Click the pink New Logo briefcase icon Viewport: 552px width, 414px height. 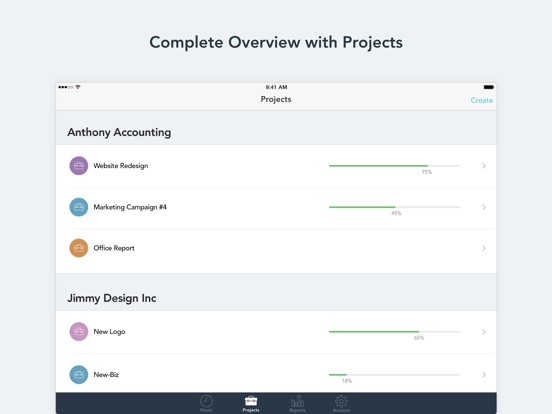click(x=79, y=332)
